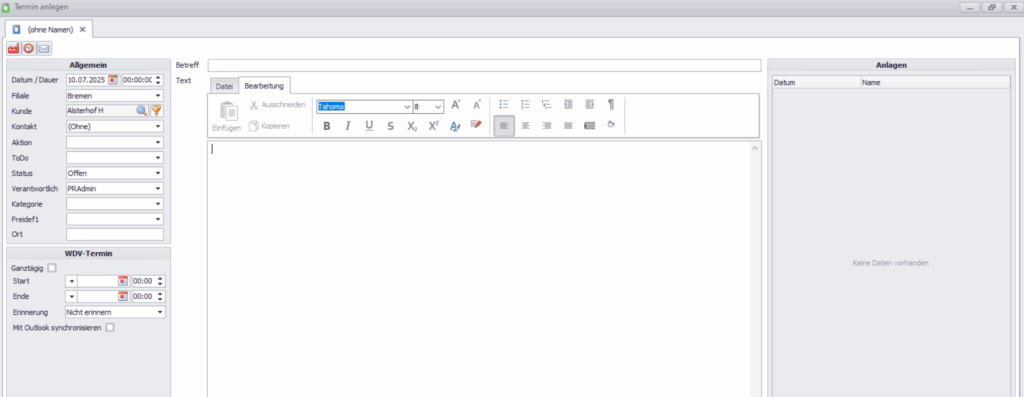Click into the main text editing area

pos(479,268)
